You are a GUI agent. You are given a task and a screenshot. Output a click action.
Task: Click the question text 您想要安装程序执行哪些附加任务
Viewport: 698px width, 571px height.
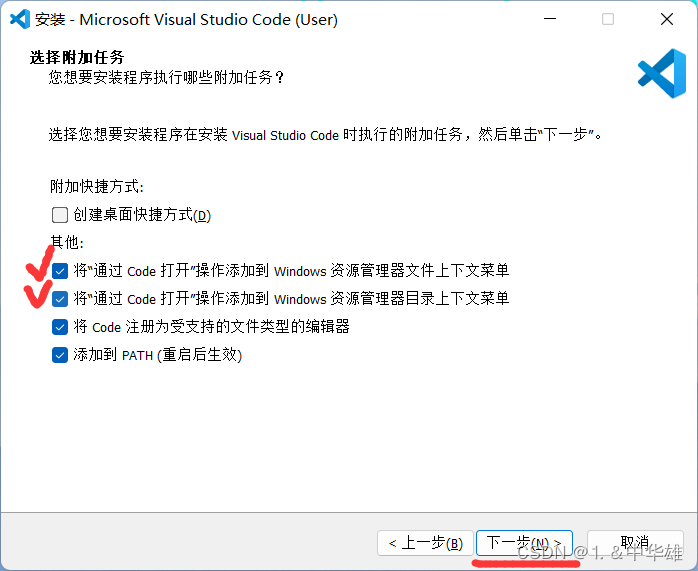[x=166, y=77]
